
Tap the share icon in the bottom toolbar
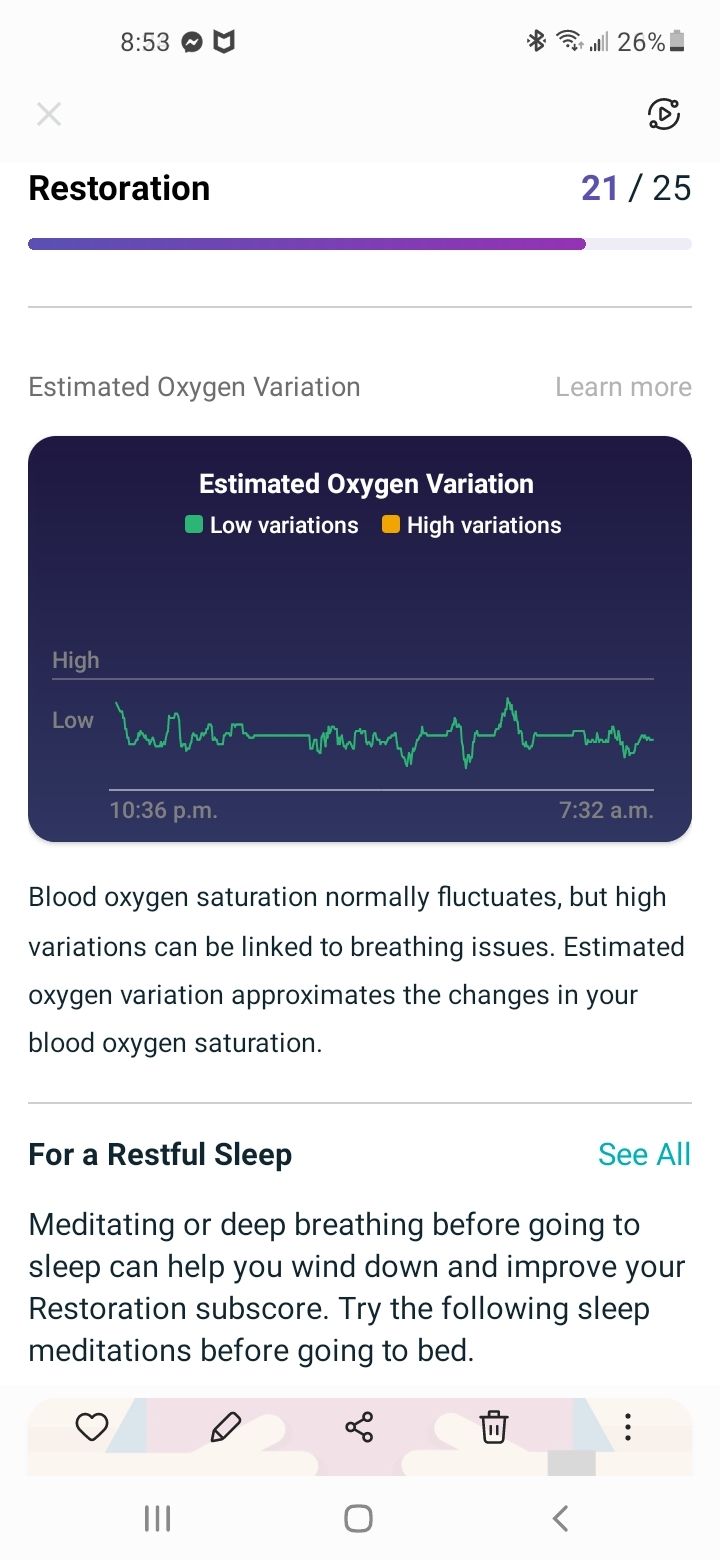(359, 1427)
